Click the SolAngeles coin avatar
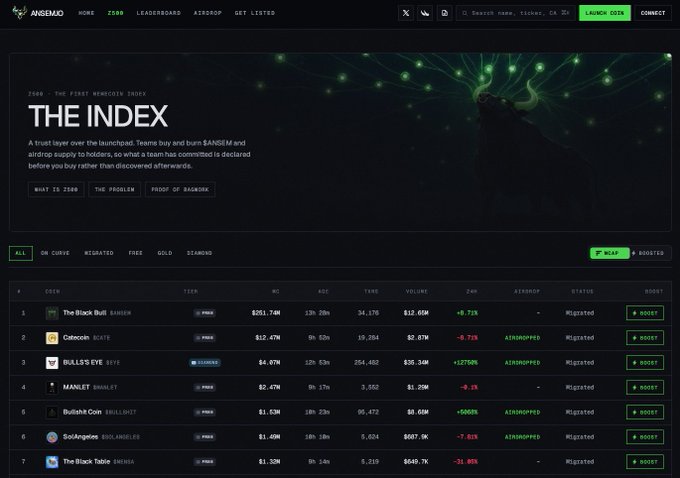 (x=52, y=437)
